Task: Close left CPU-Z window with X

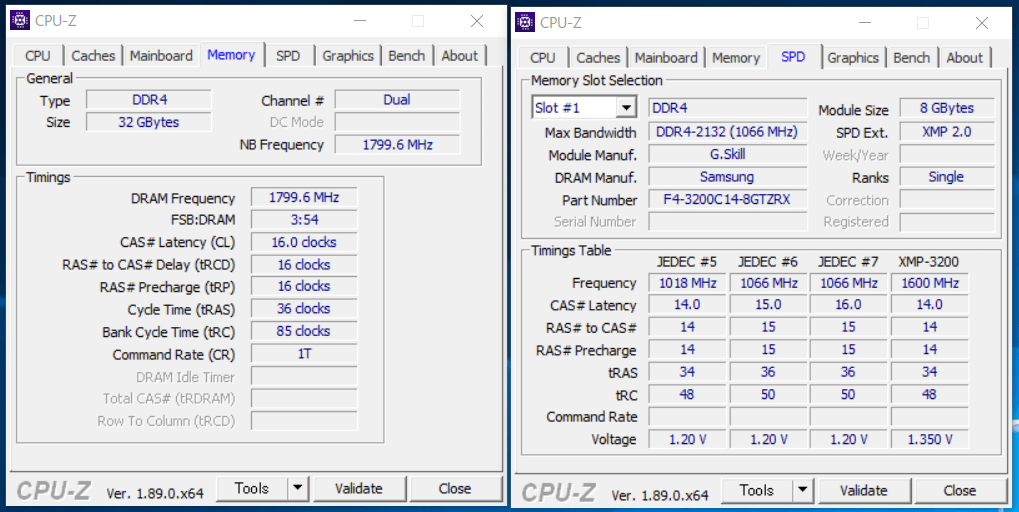Action: (x=477, y=21)
